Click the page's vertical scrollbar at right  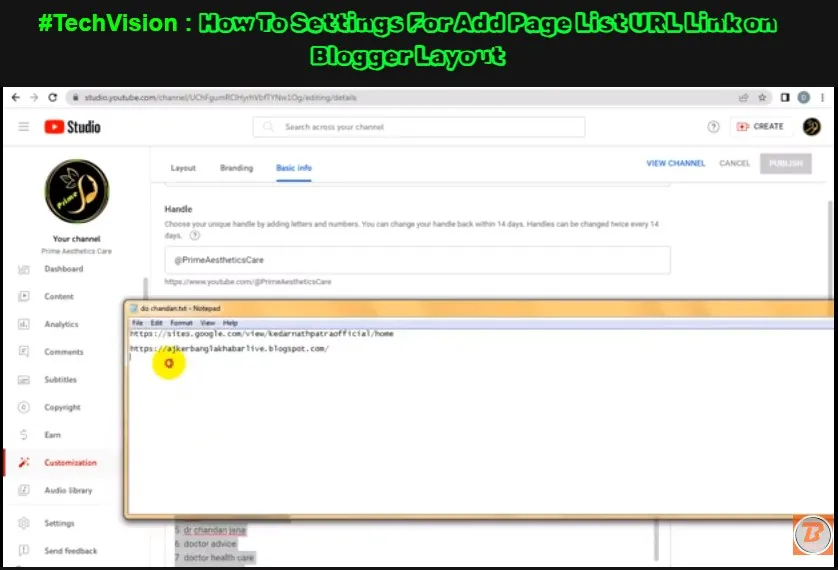coord(830,250)
